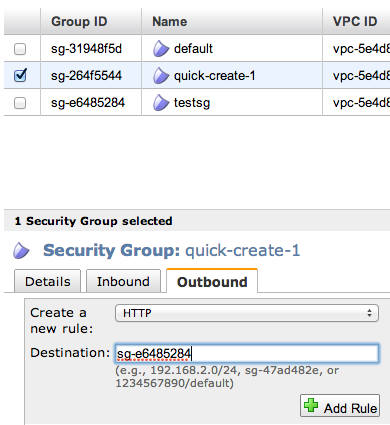390x425 pixels.
Task: Click the VPC ID column header
Action: (x=356, y=22)
